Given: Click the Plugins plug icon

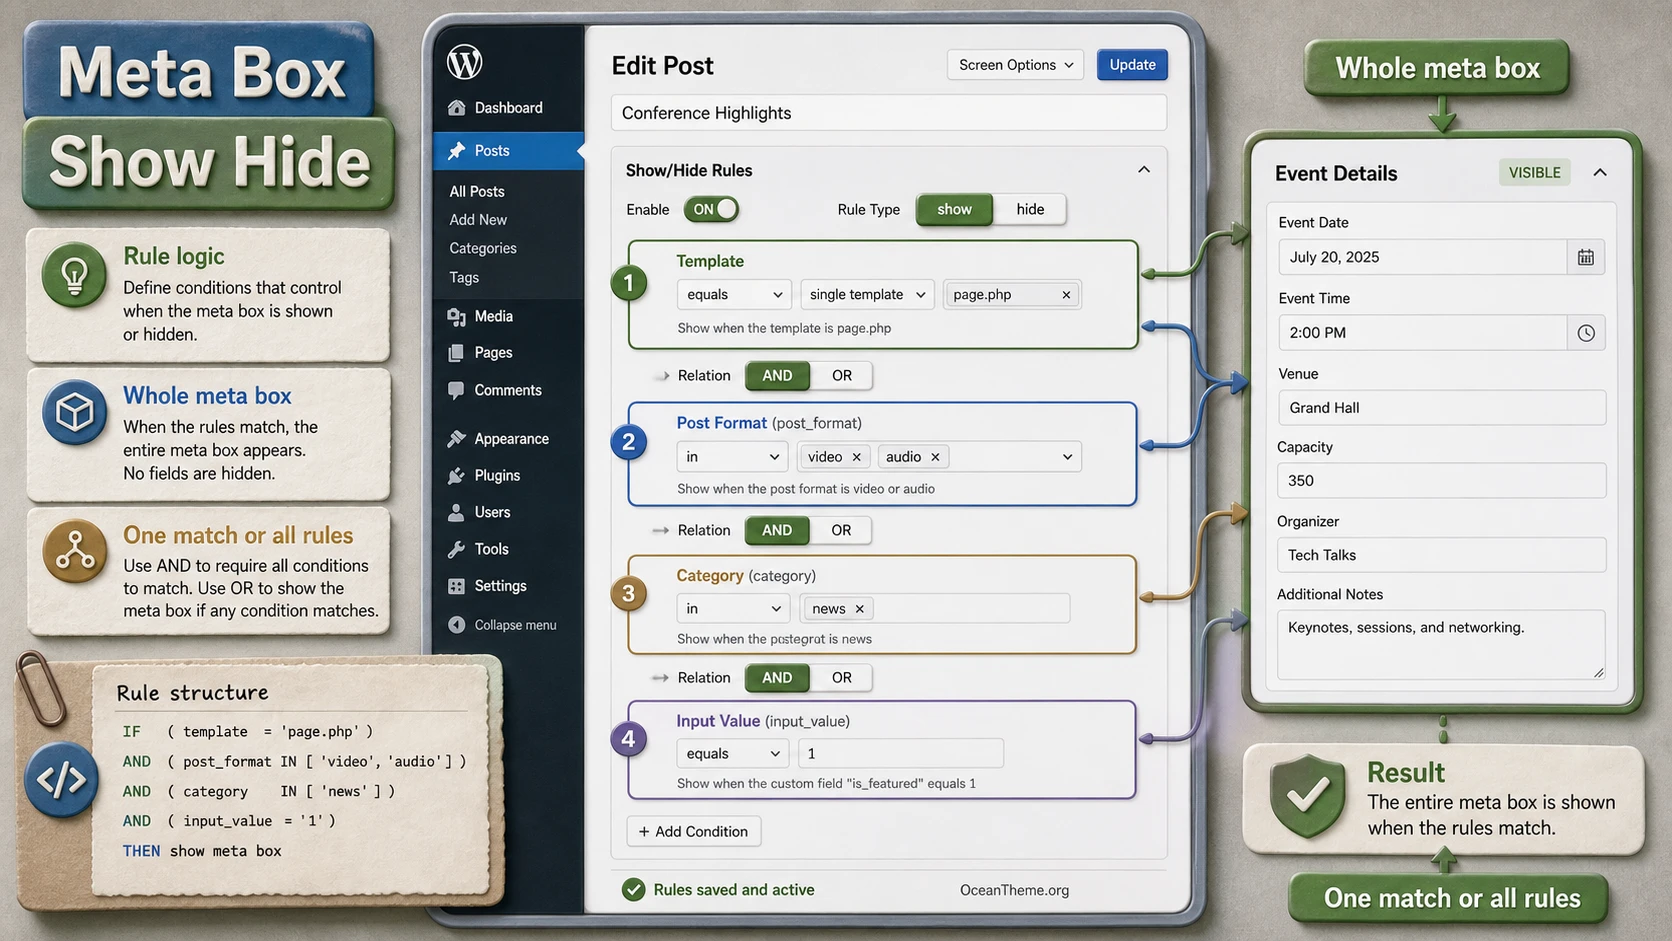Looking at the screenshot, I should (457, 476).
